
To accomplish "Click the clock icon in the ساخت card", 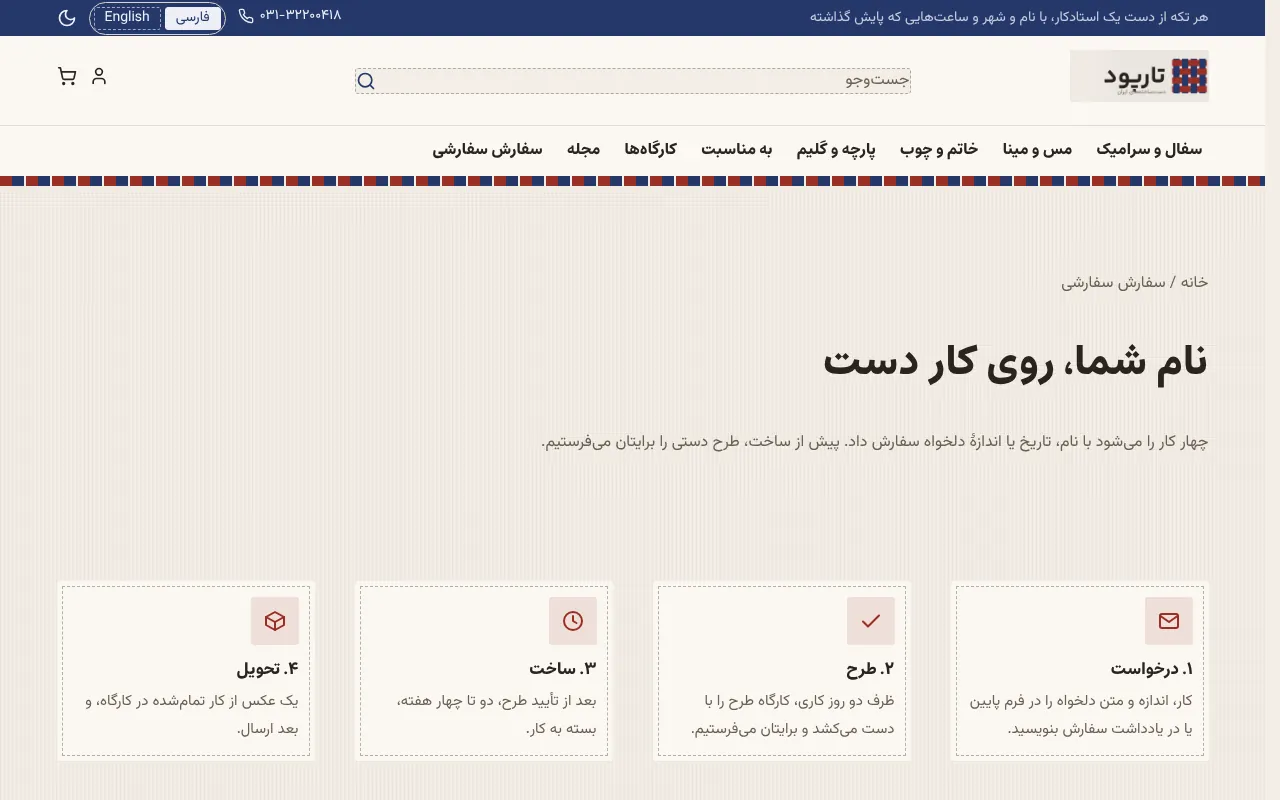I will coord(573,621).
